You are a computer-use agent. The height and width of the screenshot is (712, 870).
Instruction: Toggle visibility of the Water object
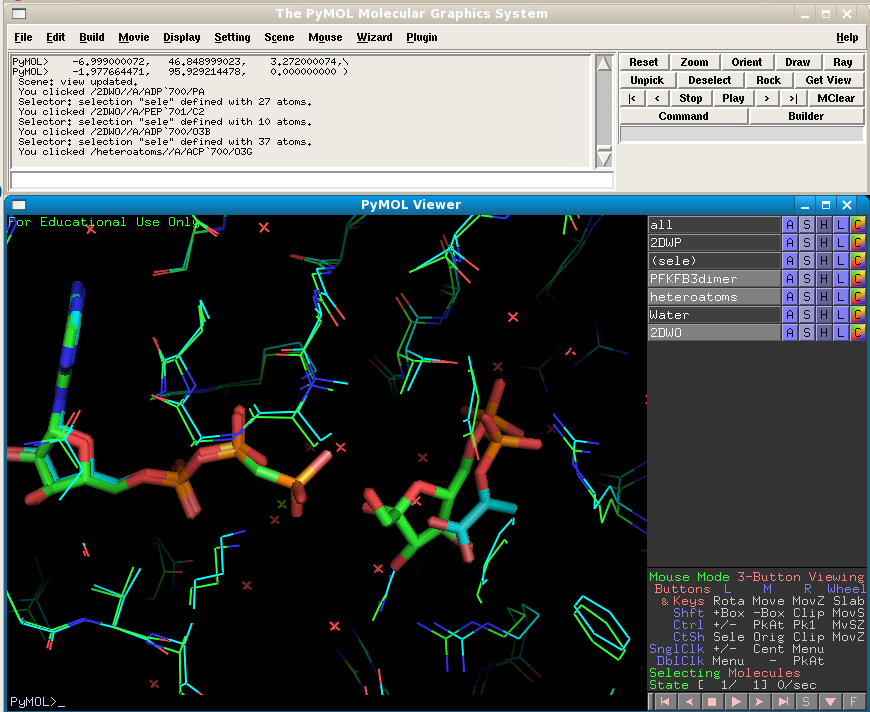(713, 315)
